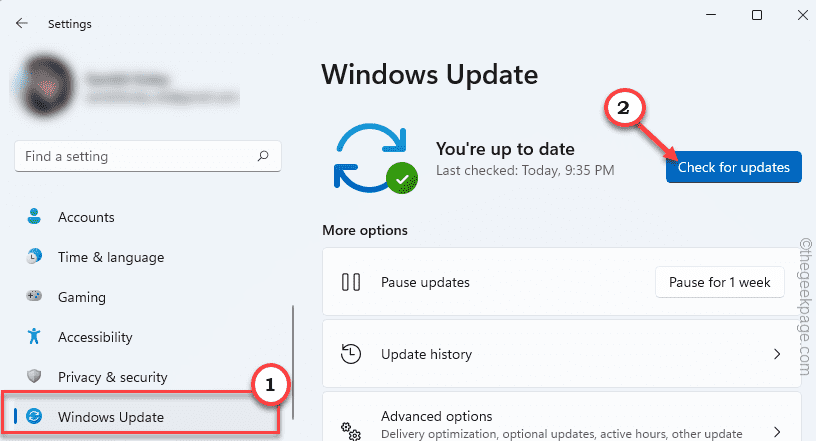
Task: Click the Gaming controller icon
Action: click(x=35, y=297)
